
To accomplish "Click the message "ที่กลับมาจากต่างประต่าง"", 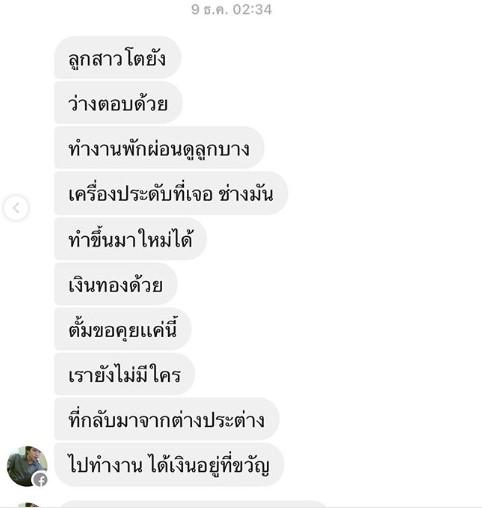I will (x=167, y=420).
